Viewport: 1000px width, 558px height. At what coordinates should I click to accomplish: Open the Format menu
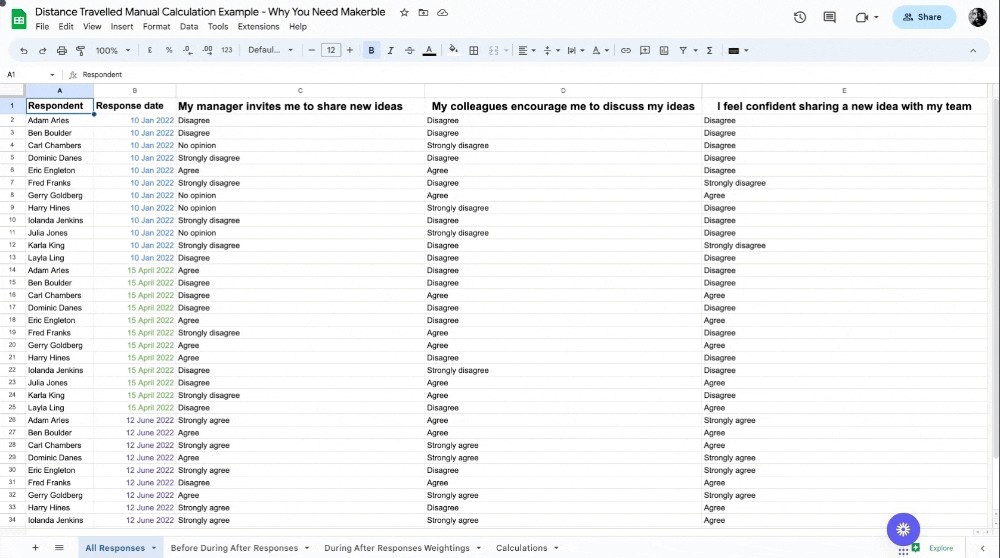(156, 27)
